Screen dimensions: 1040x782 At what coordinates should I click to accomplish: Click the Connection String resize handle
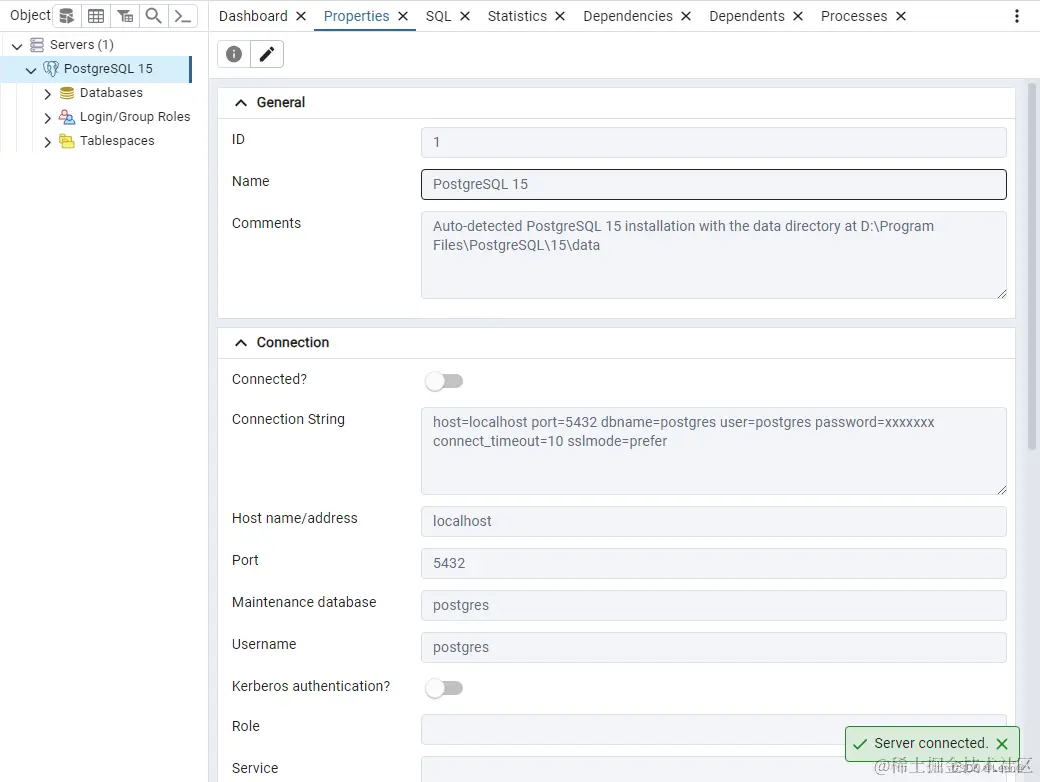tap(1002, 489)
